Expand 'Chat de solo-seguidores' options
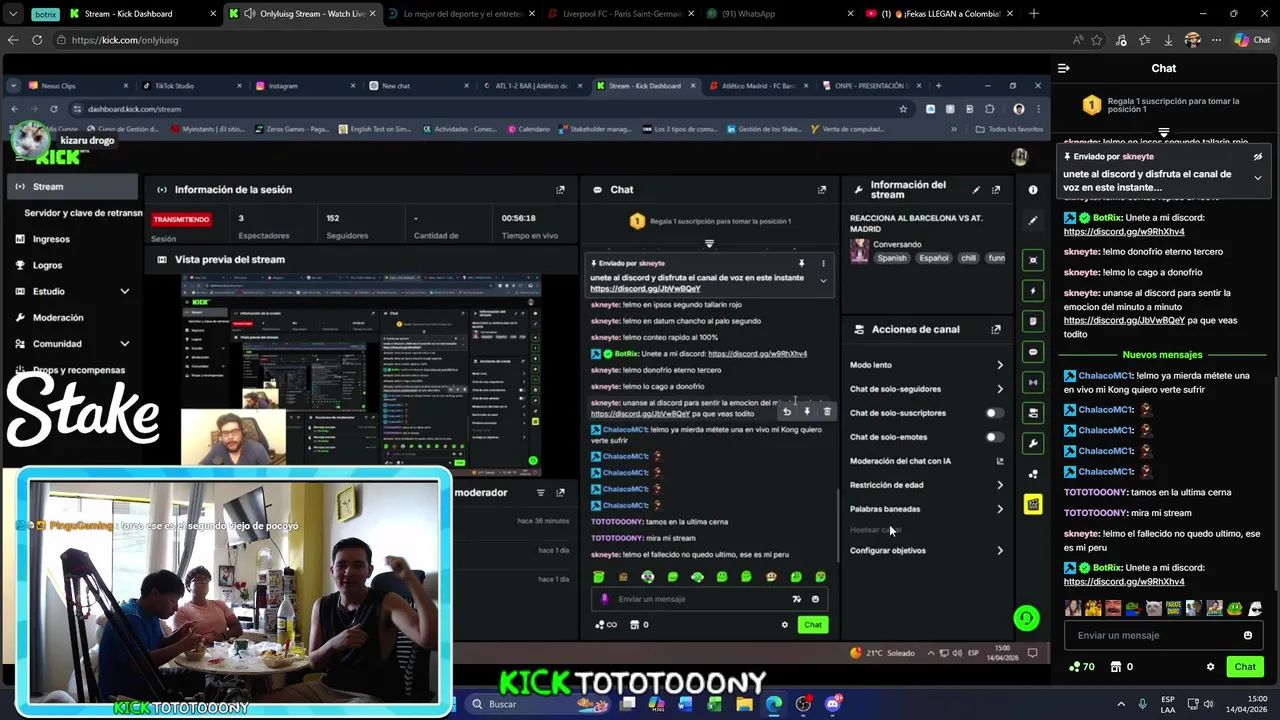 tap(999, 389)
